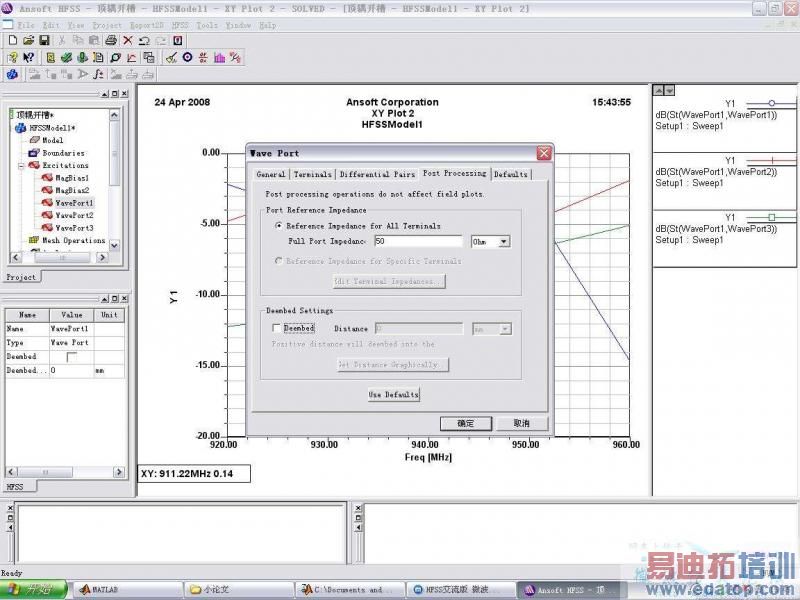Viewport: 800px width, 600px height.
Task: Click the line chart report icon
Action: pos(132,58)
